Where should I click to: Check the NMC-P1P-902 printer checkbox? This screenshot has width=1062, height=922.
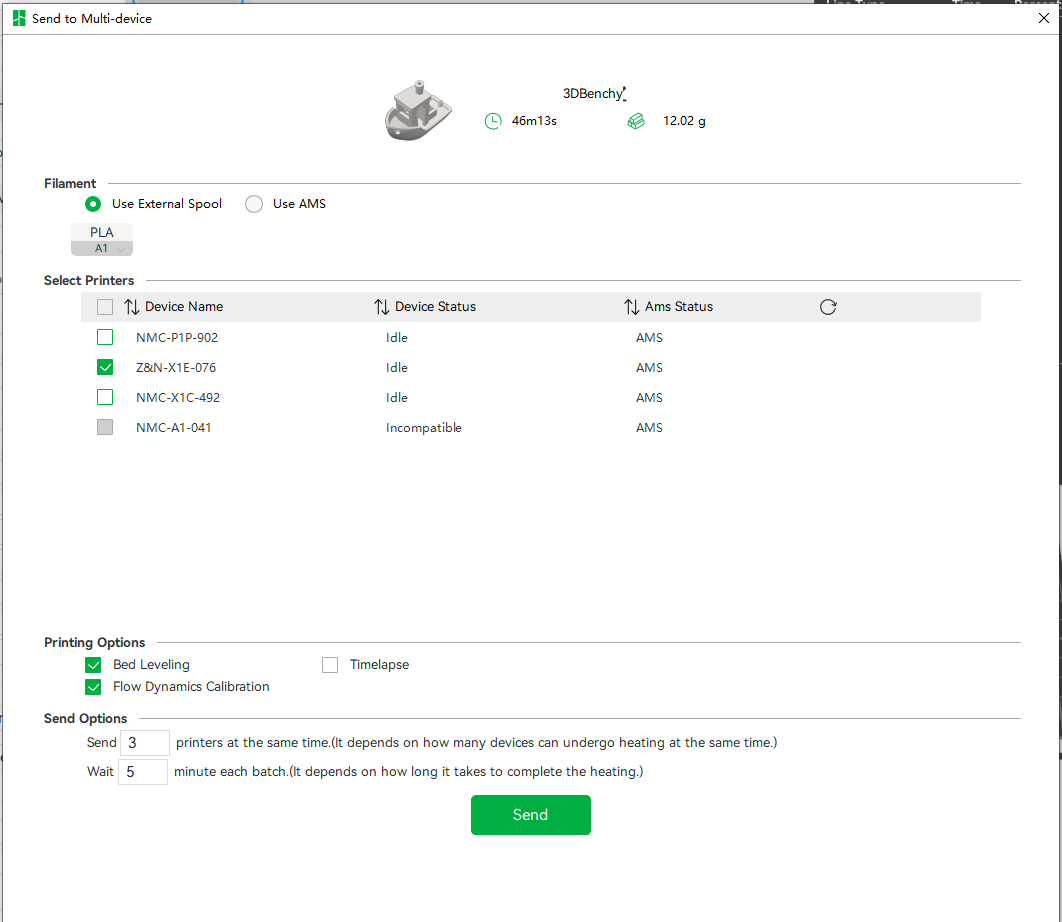pos(105,337)
